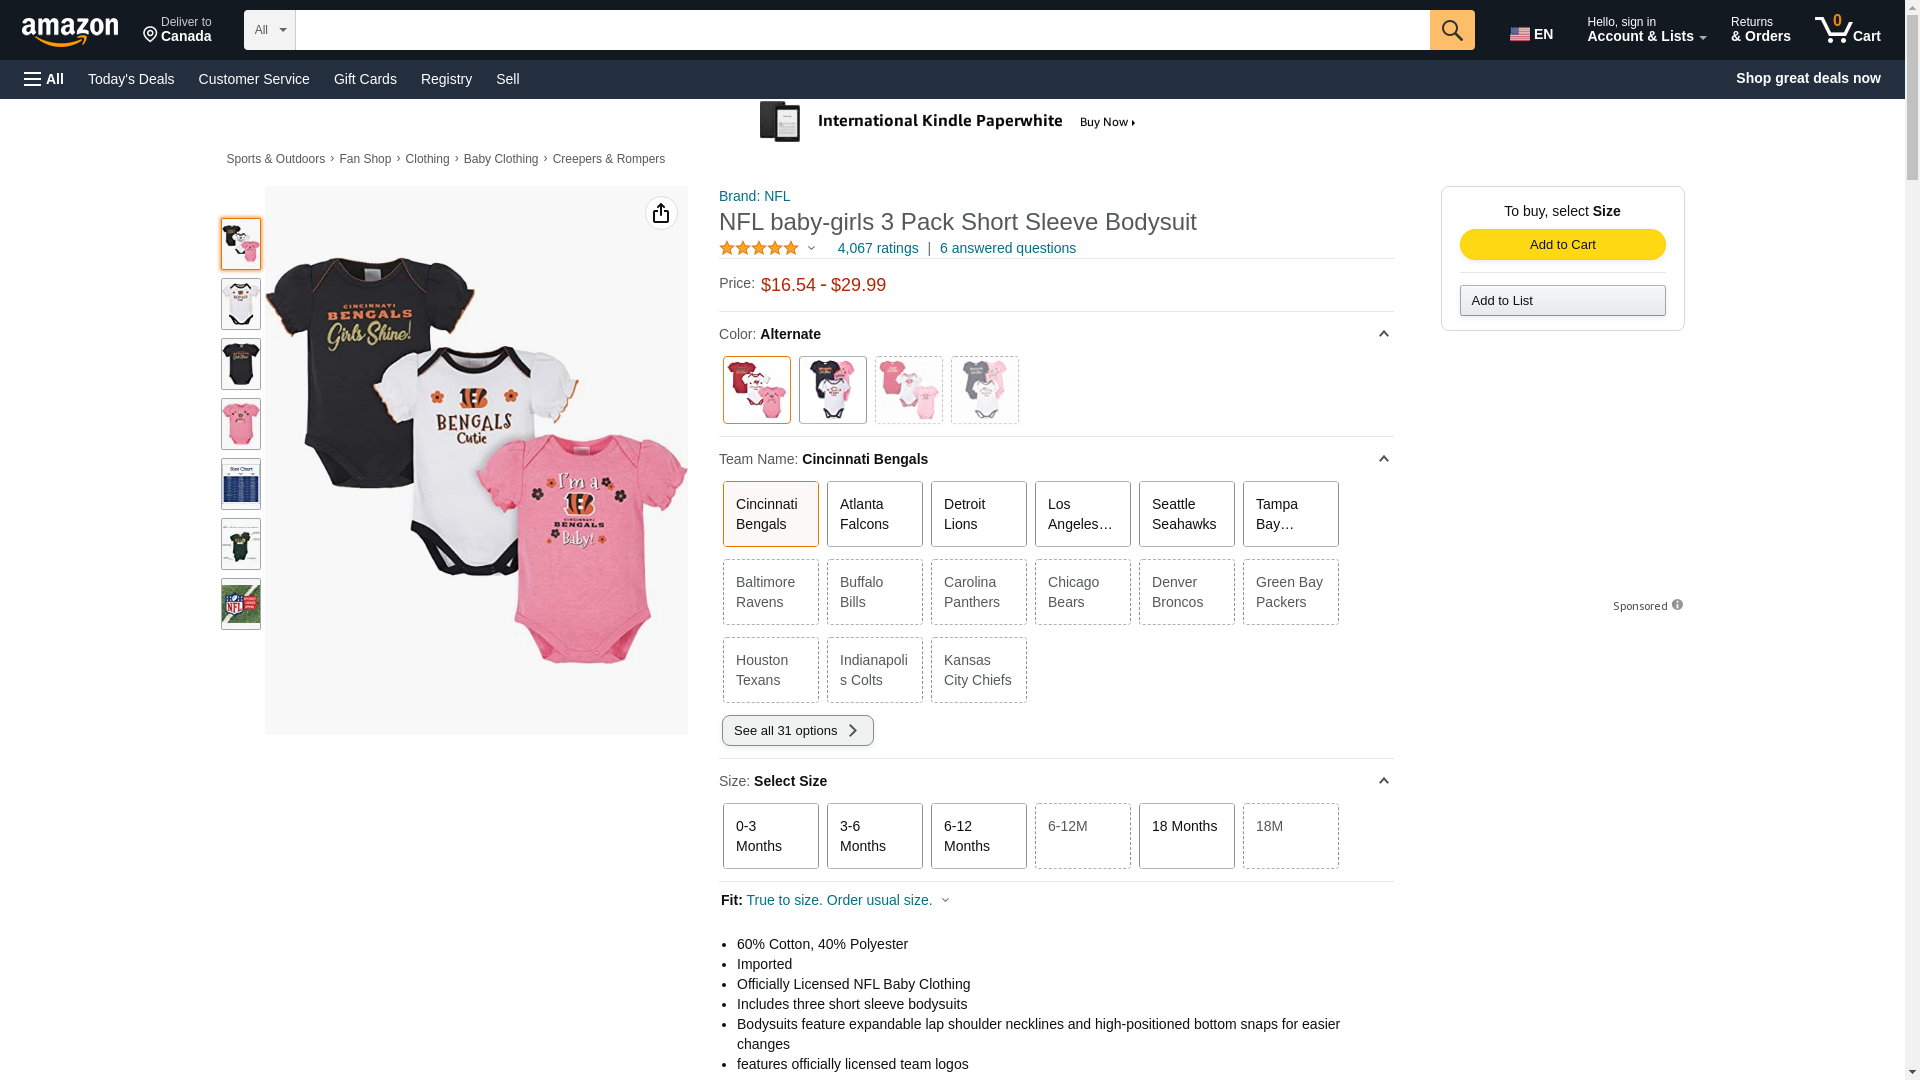Select the Seattle Seahawks team option
The width and height of the screenshot is (1920, 1080).
pos(1186,514)
